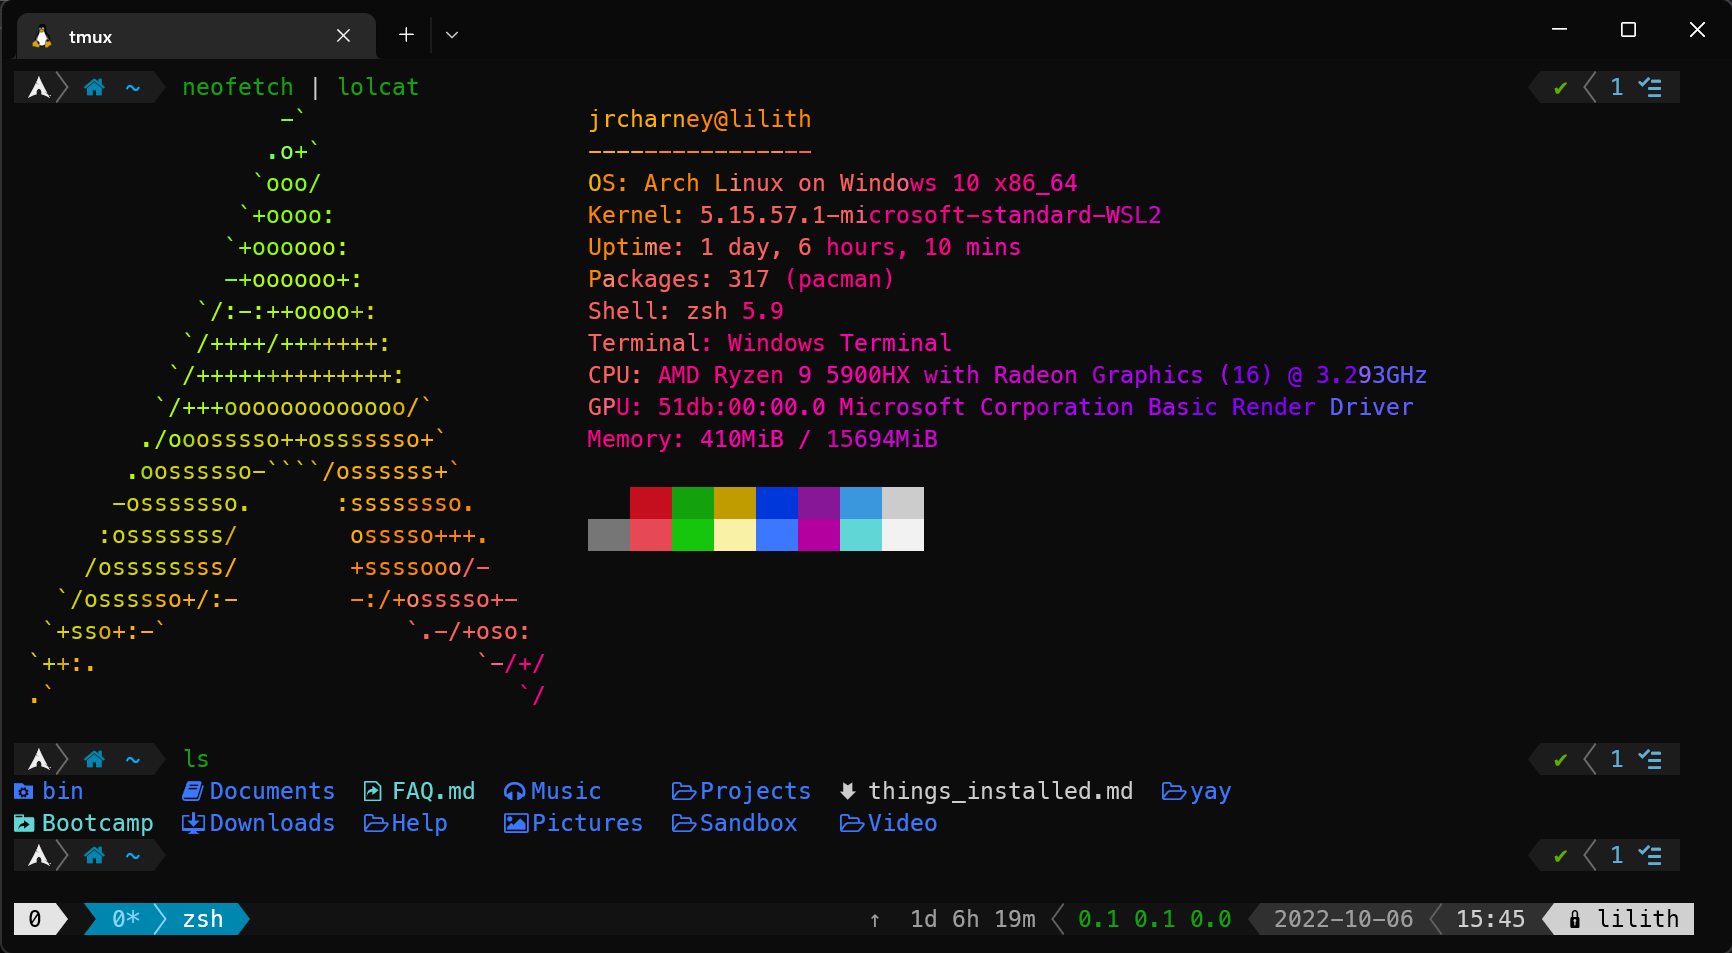Viewport: 1732px width, 953px height.
Task: Click the CPU info line
Action: click(1007, 376)
